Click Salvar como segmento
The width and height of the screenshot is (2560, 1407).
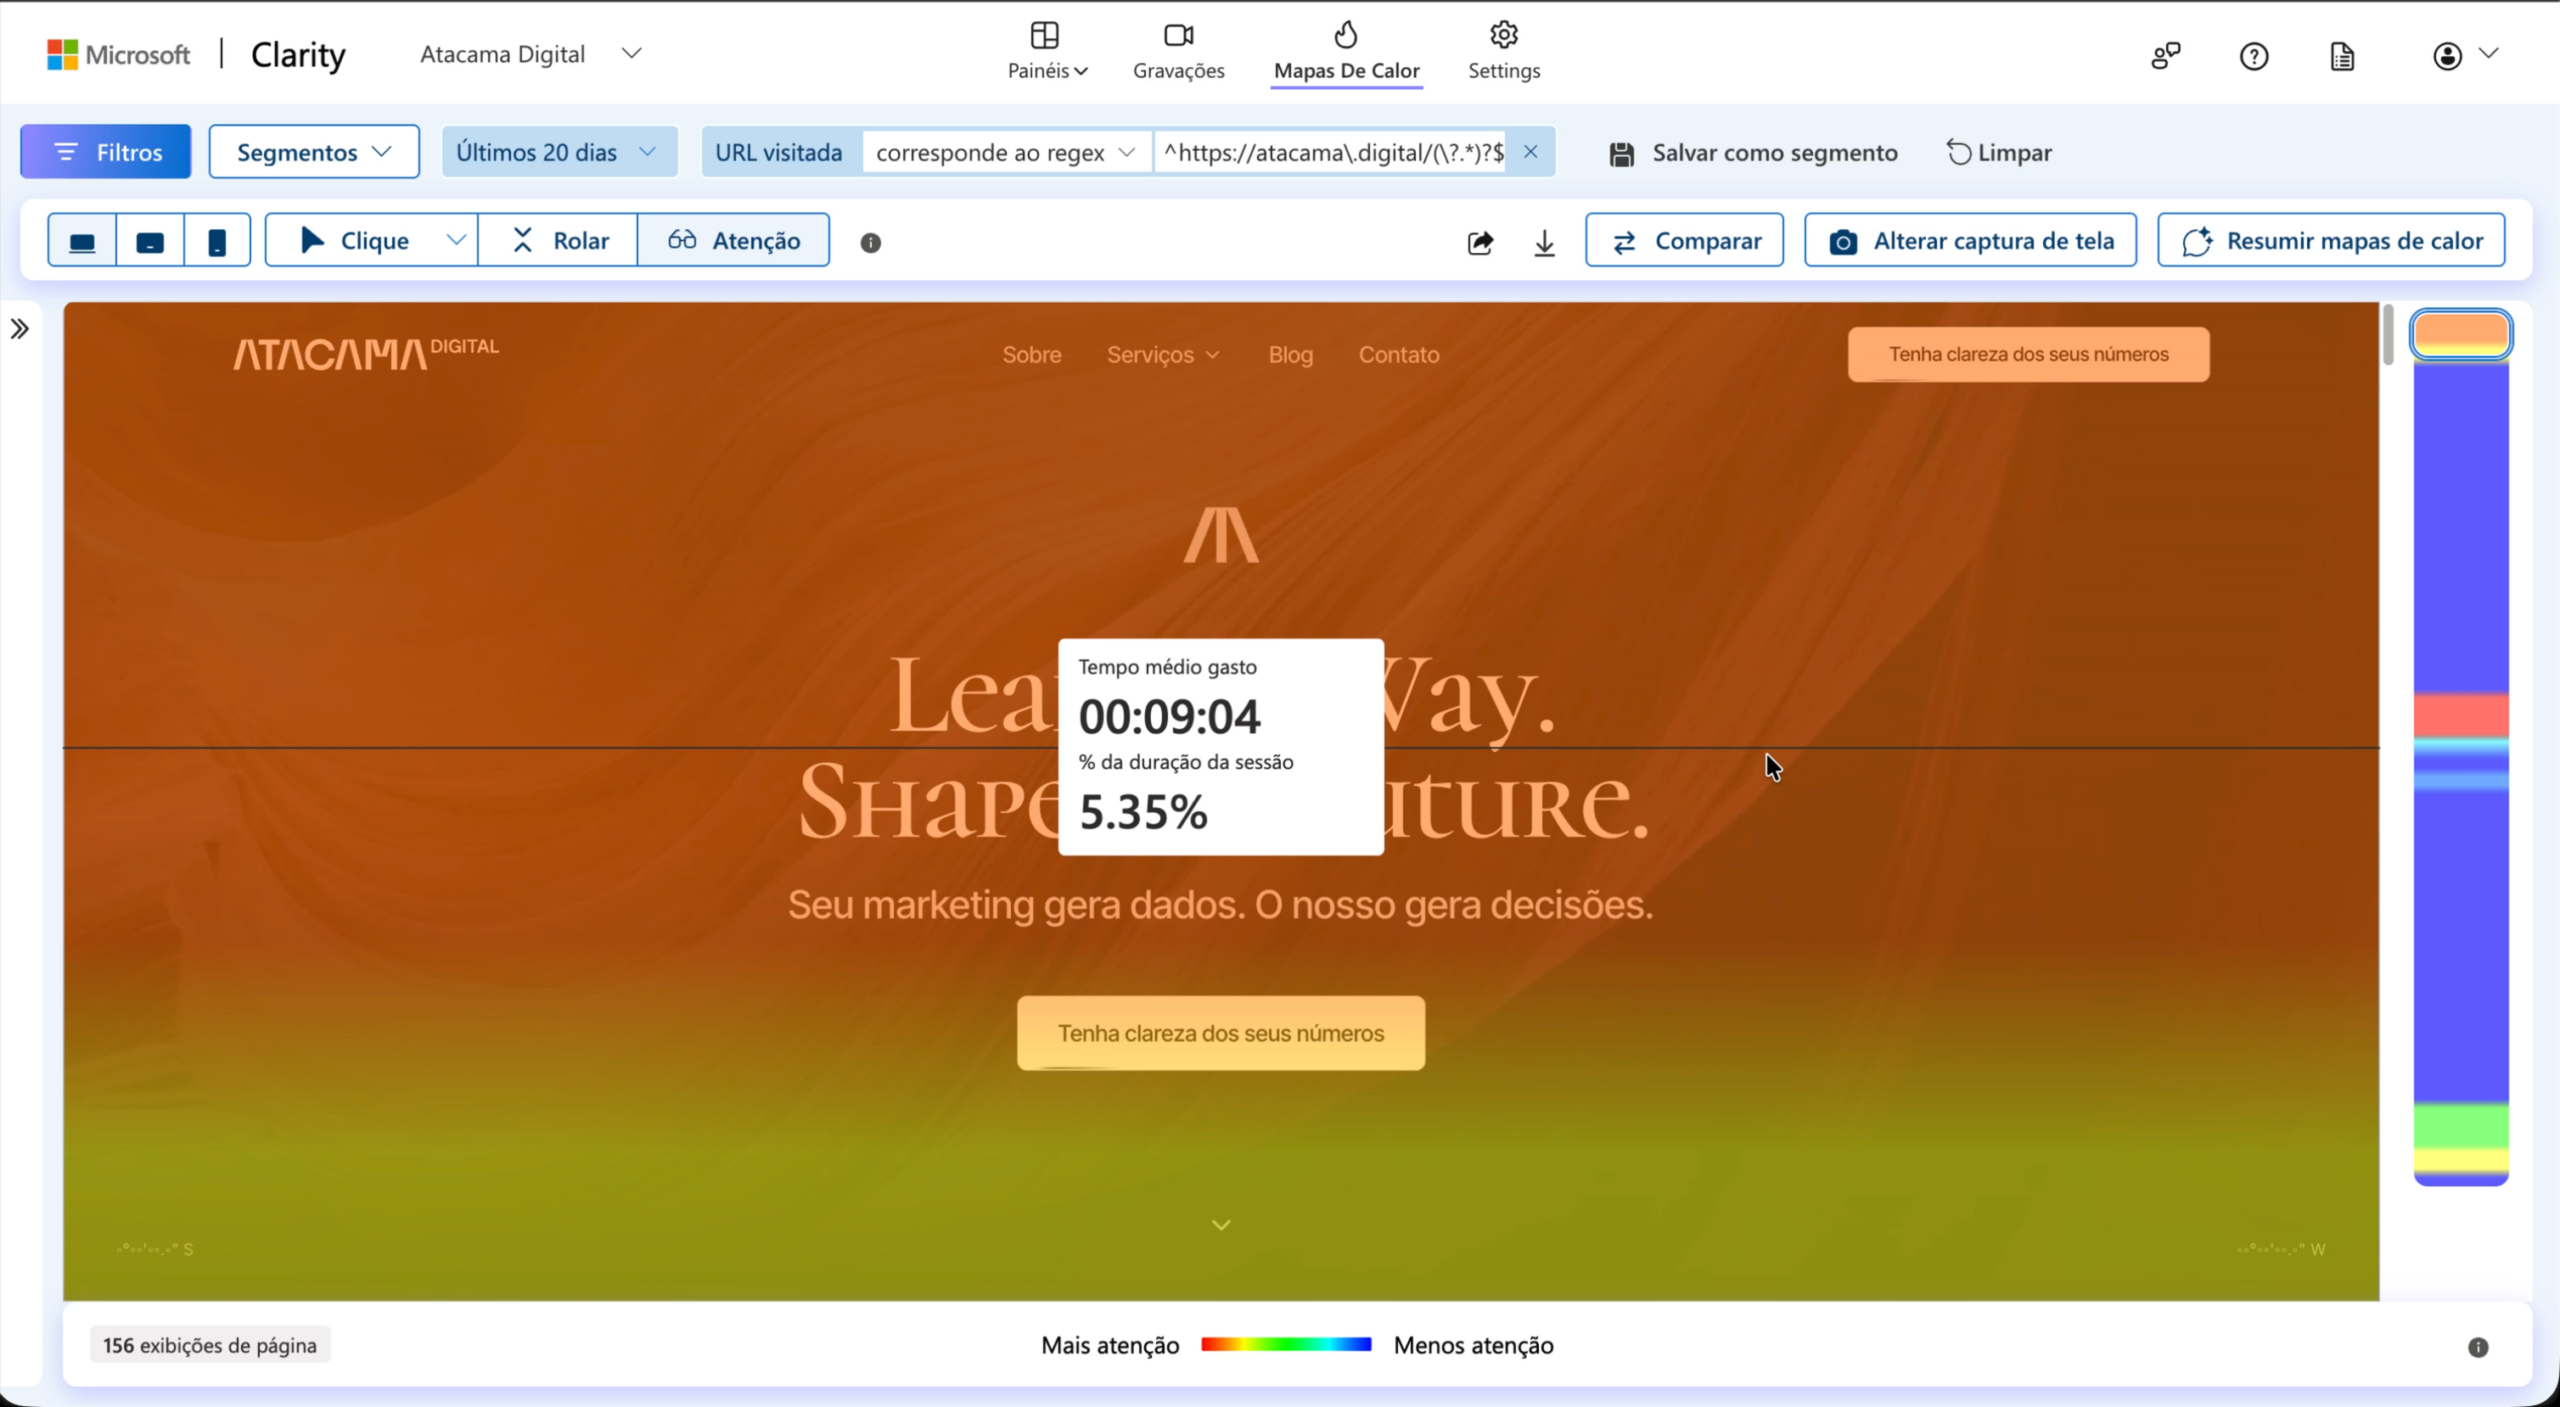pos(1753,153)
